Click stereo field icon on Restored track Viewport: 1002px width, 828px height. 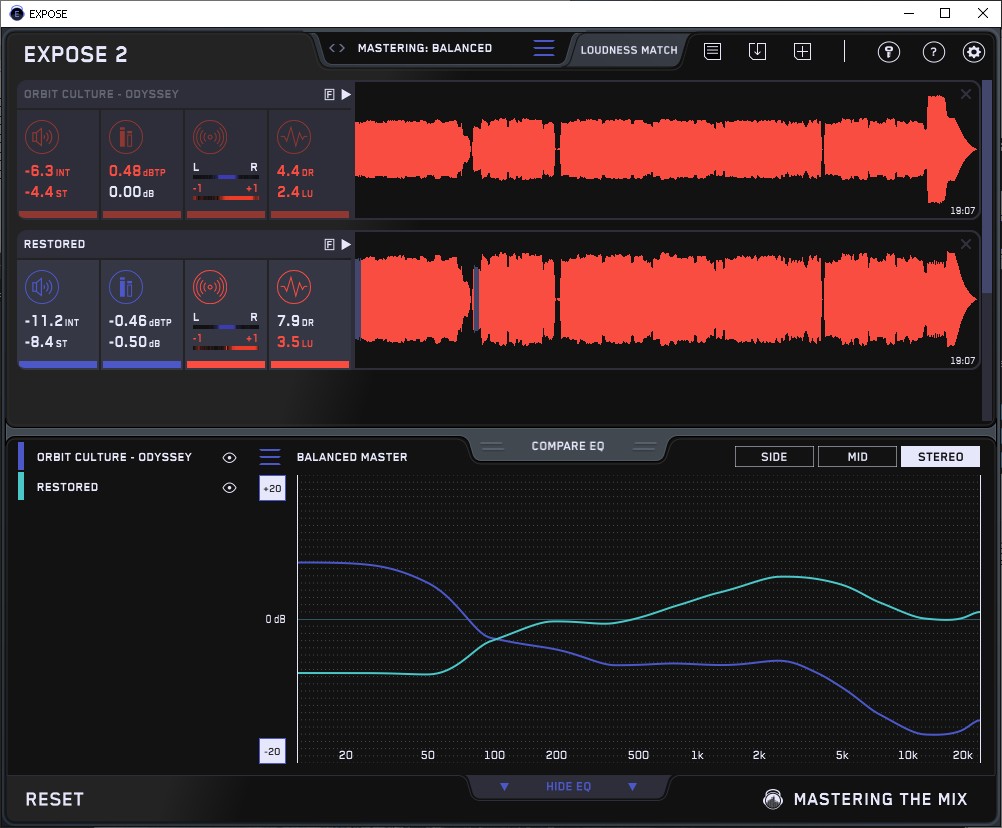(x=210, y=287)
